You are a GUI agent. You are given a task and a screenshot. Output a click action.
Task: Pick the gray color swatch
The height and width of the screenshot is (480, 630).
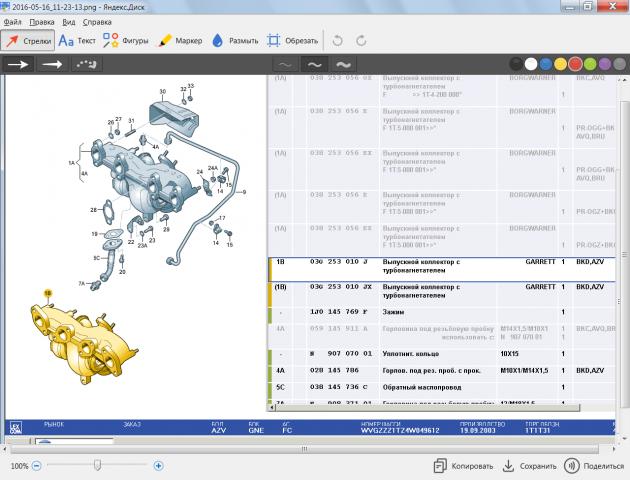pos(620,64)
